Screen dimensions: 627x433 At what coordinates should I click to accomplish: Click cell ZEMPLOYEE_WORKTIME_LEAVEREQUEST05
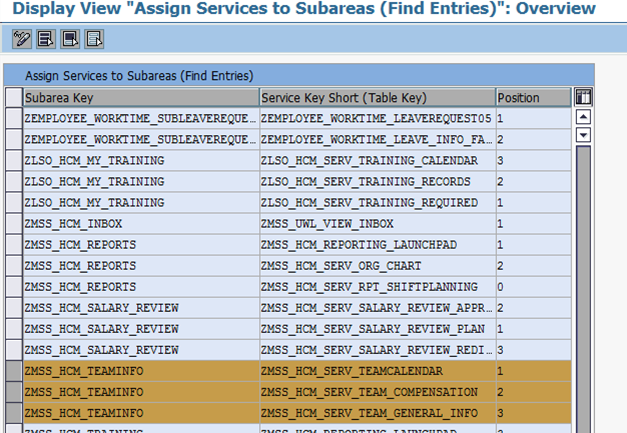377,118
